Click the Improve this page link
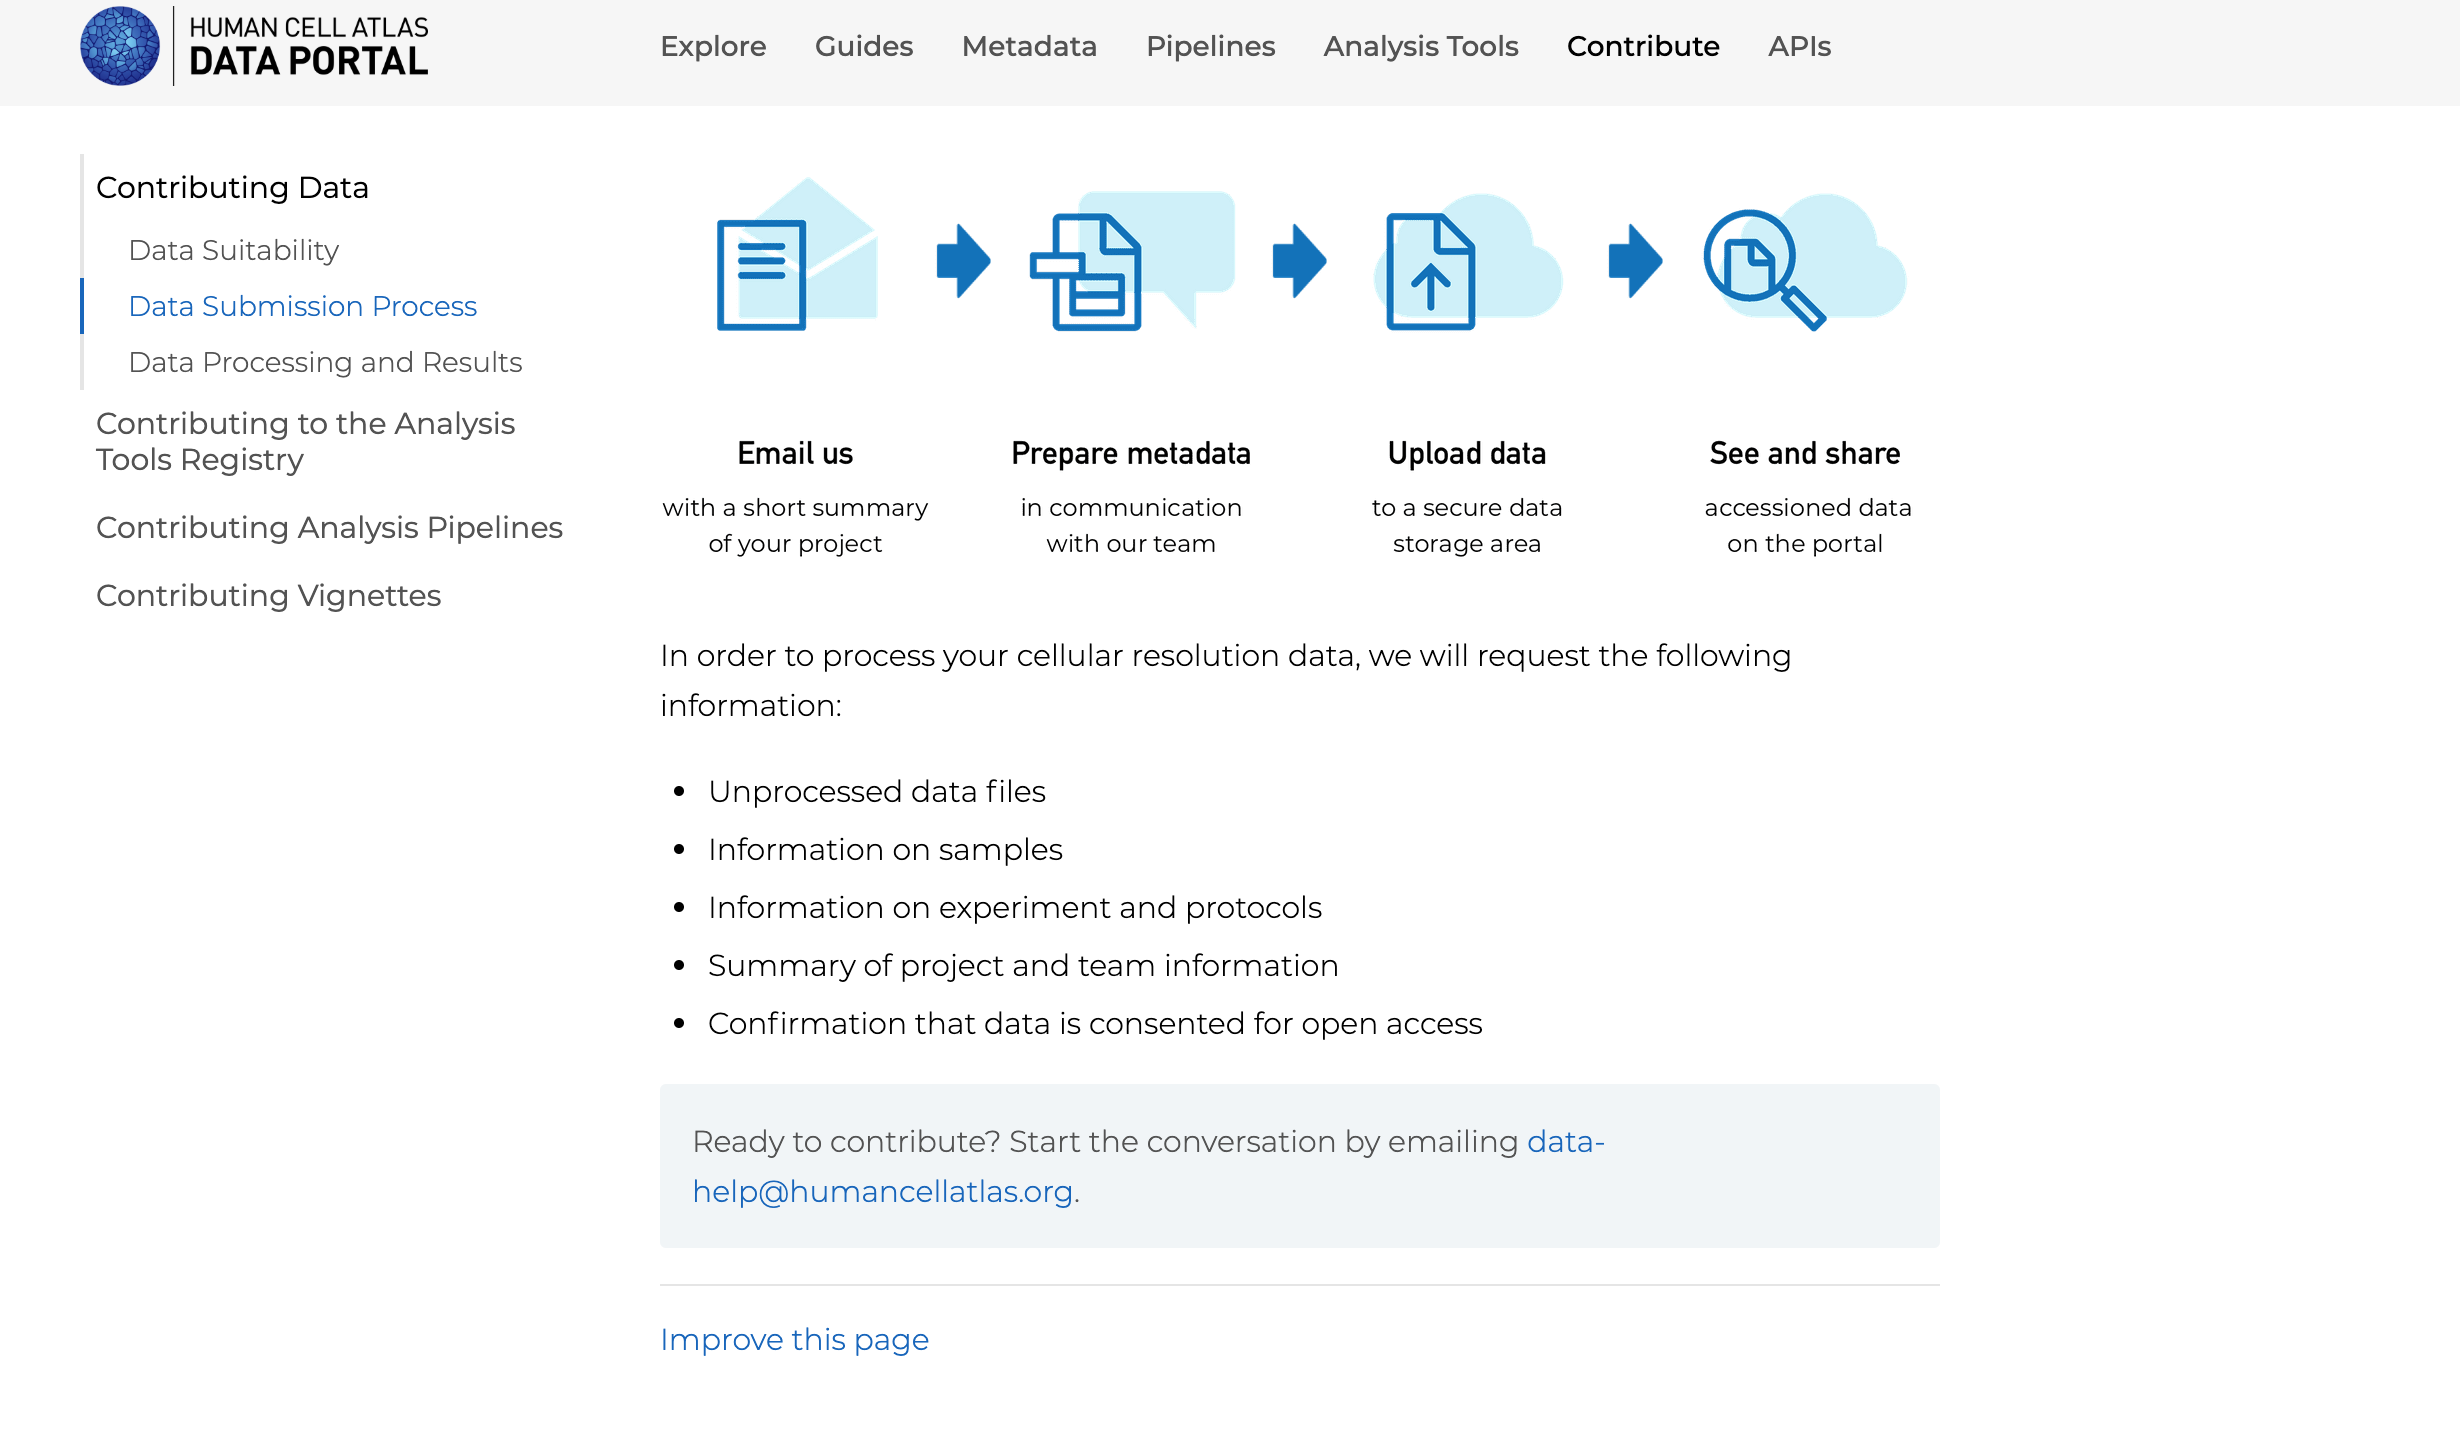 coord(793,1339)
